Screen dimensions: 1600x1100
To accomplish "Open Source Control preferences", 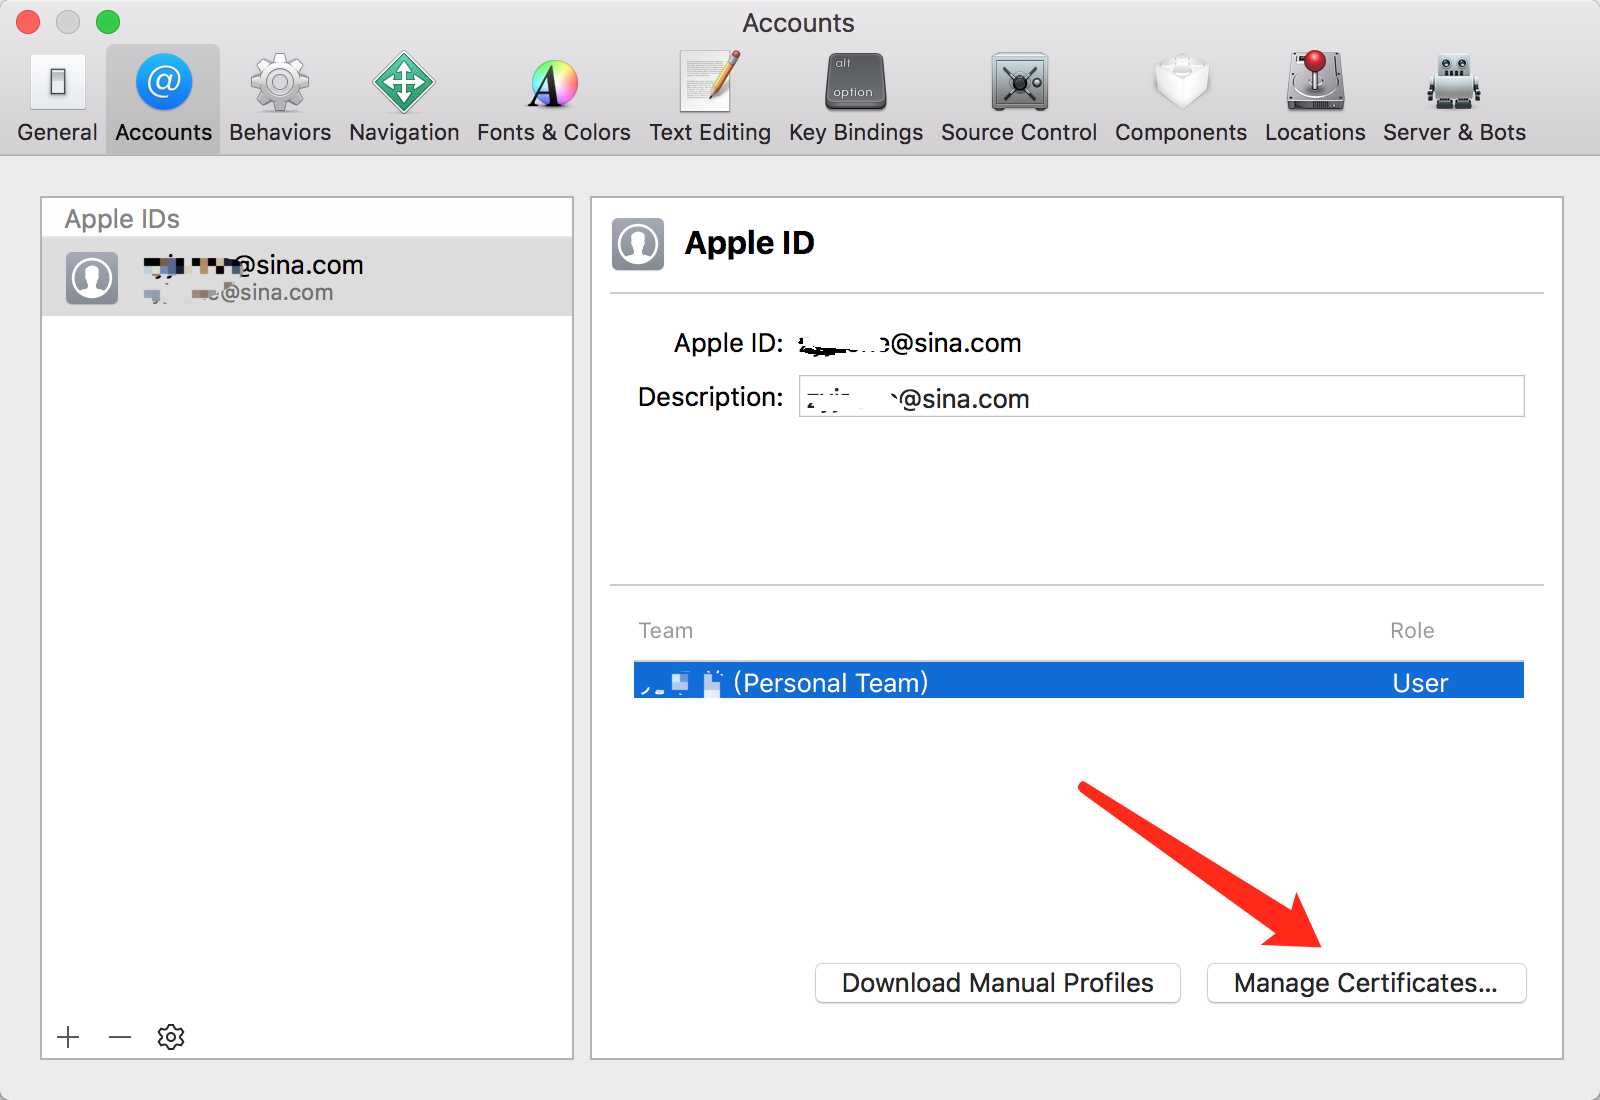I will [x=1019, y=98].
